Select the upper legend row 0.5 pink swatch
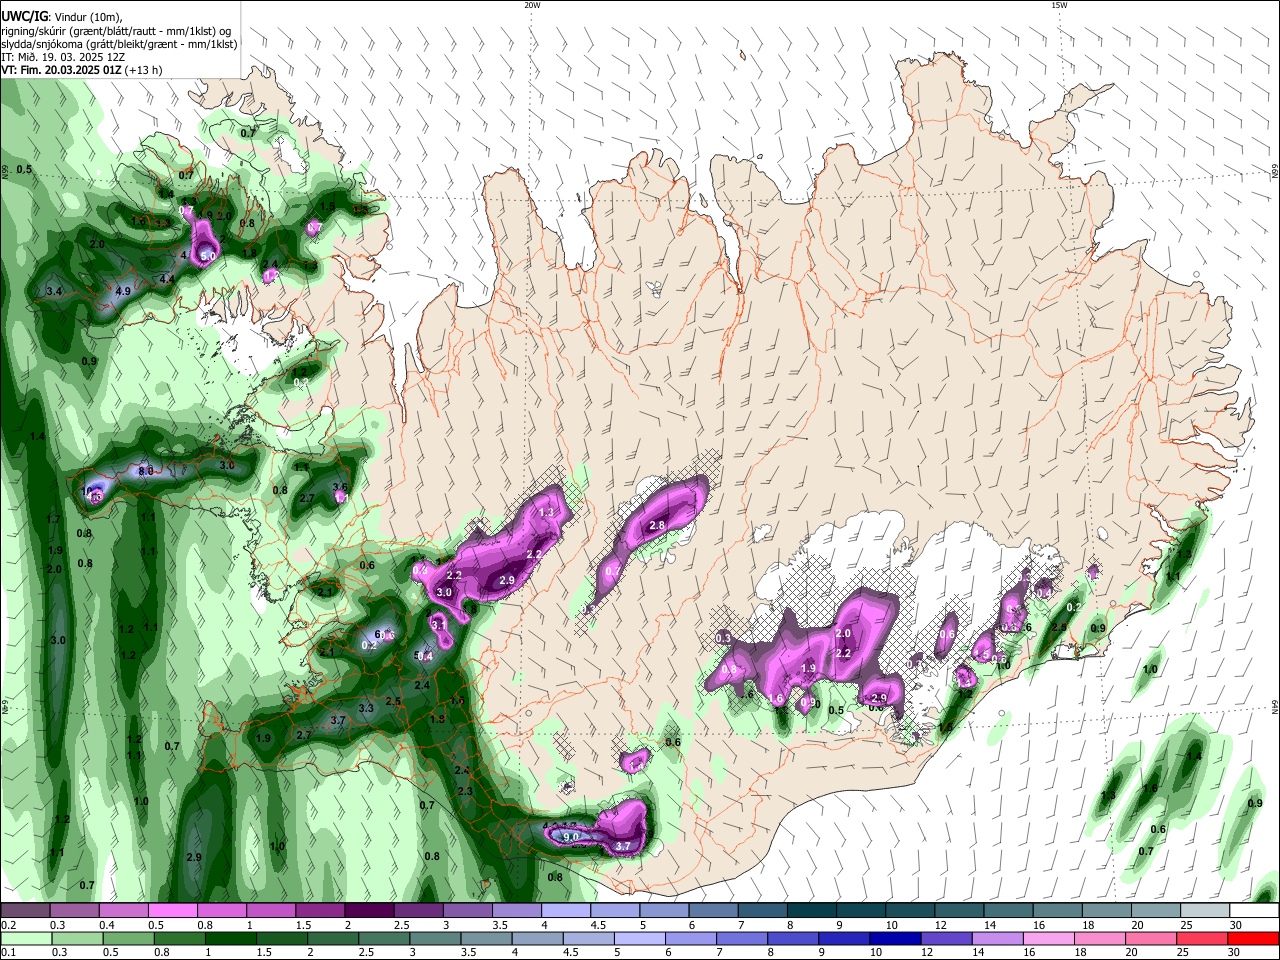Screen dimensions: 1280x960 (x=172, y=910)
